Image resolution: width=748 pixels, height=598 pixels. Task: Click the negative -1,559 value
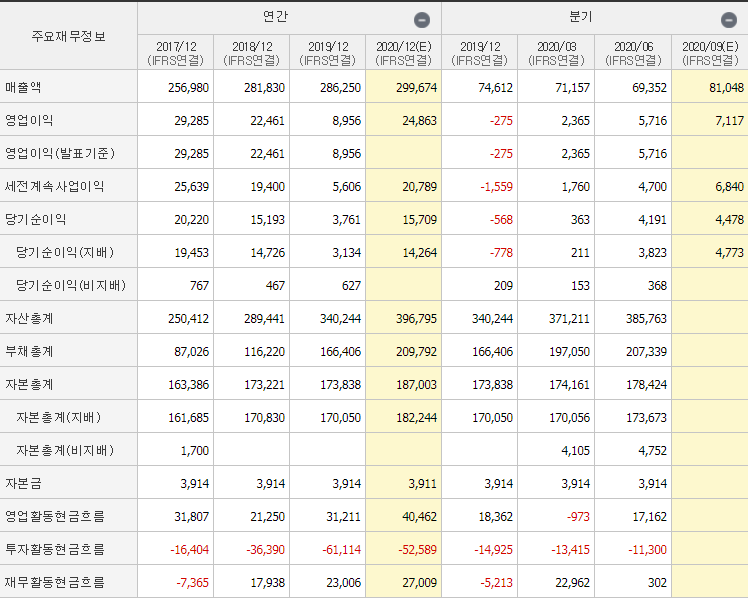pyautogui.click(x=496, y=186)
